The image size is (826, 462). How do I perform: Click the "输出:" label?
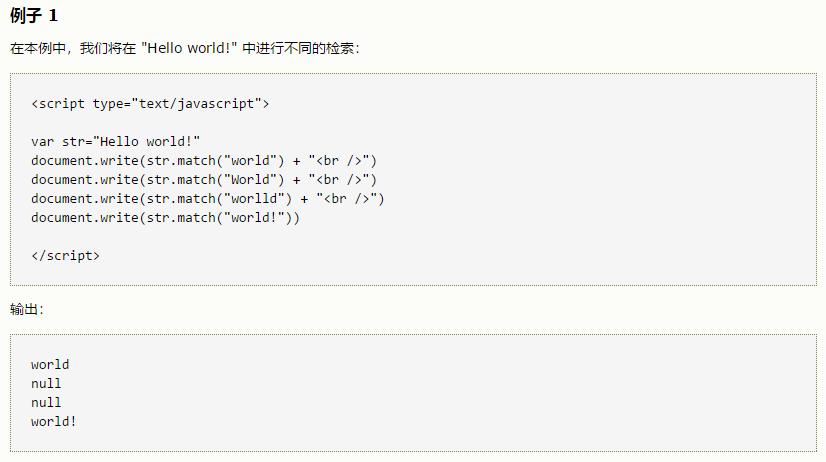coord(27,309)
